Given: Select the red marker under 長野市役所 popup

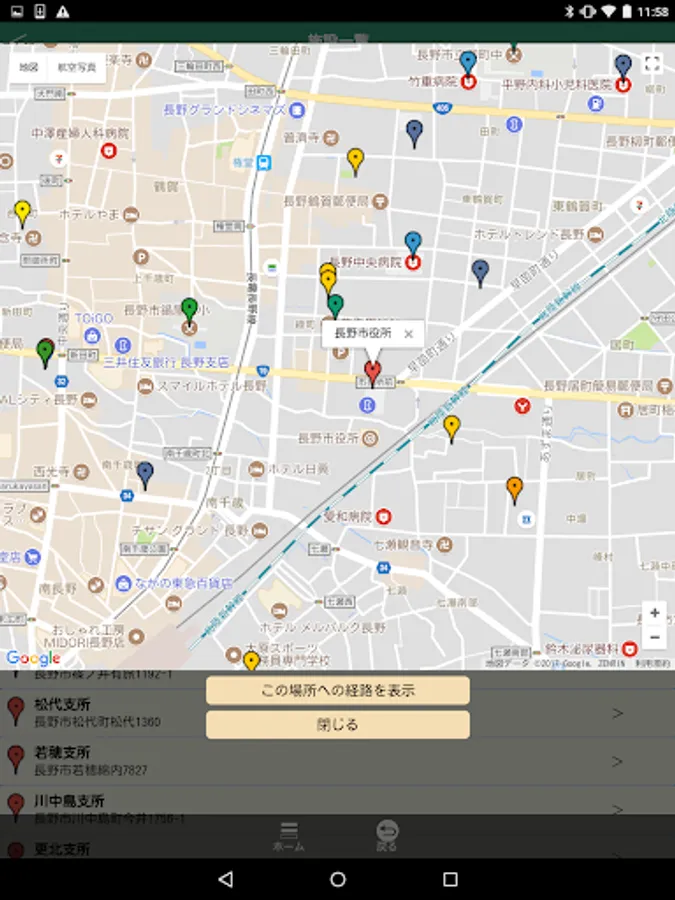Looking at the screenshot, I should pyautogui.click(x=373, y=374).
